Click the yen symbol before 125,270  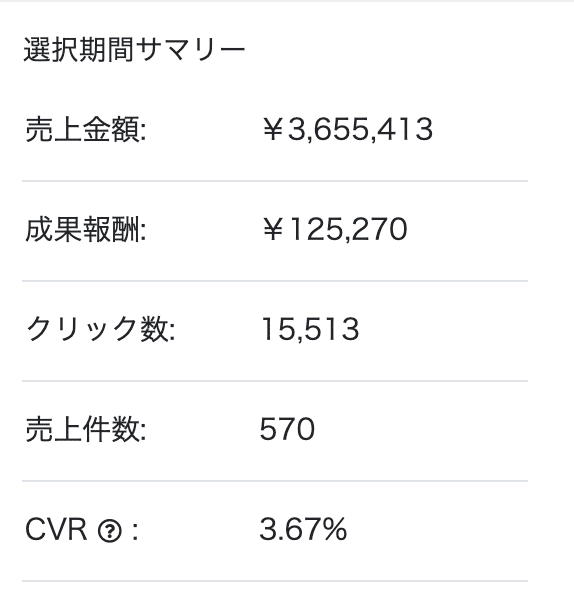click(x=272, y=230)
